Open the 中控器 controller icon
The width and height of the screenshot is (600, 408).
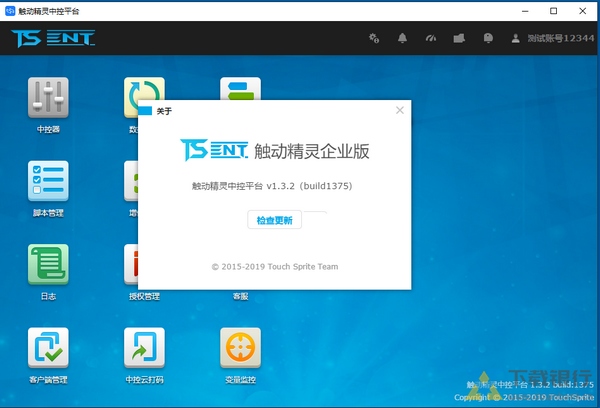pyautogui.click(x=48, y=98)
